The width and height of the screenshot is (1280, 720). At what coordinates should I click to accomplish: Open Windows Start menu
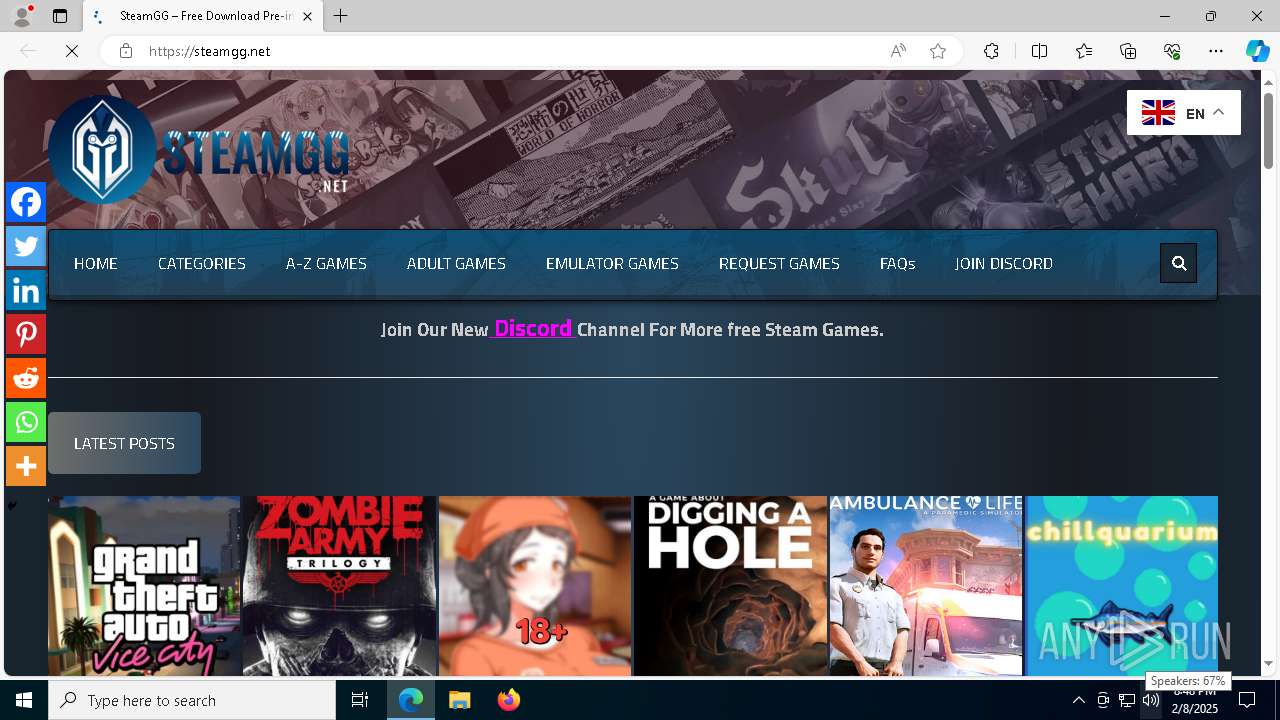pyautogui.click(x=24, y=700)
